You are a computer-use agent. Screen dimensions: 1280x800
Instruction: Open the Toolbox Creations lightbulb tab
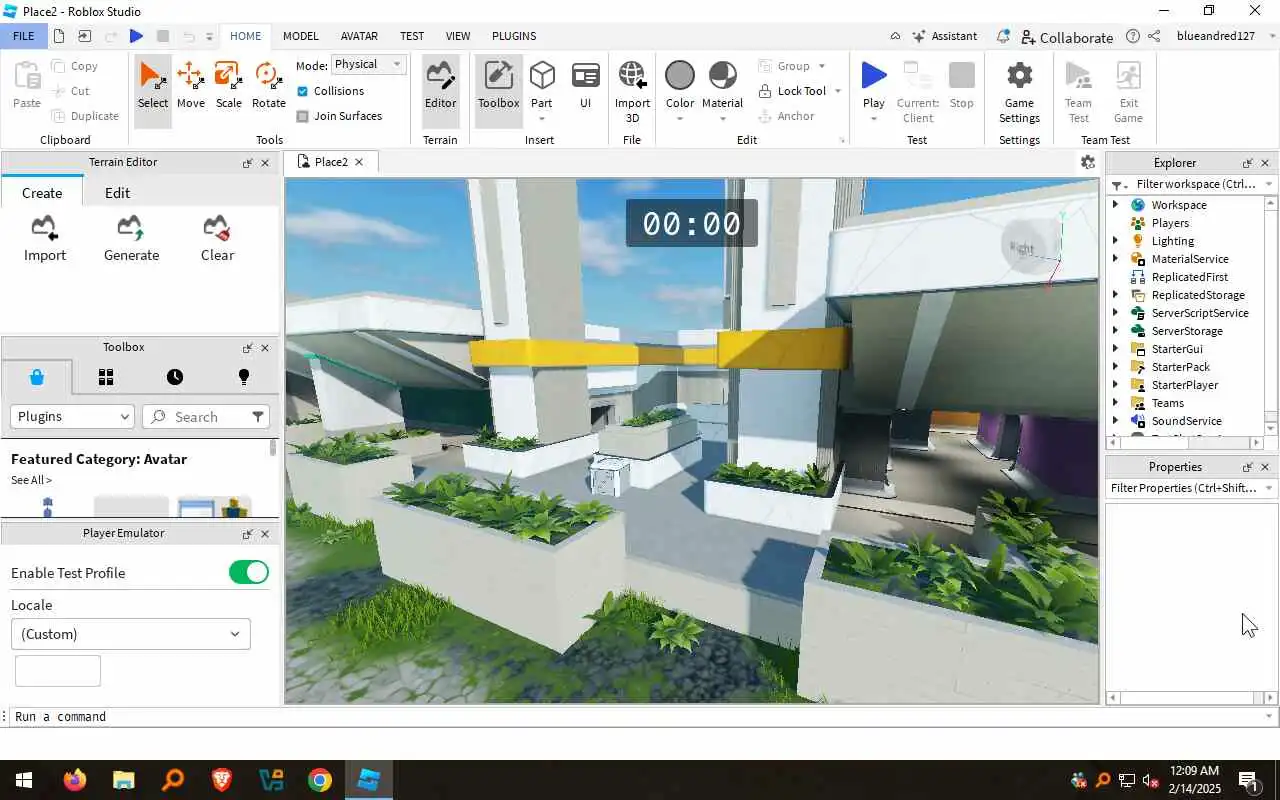pyautogui.click(x=243, y=377)
